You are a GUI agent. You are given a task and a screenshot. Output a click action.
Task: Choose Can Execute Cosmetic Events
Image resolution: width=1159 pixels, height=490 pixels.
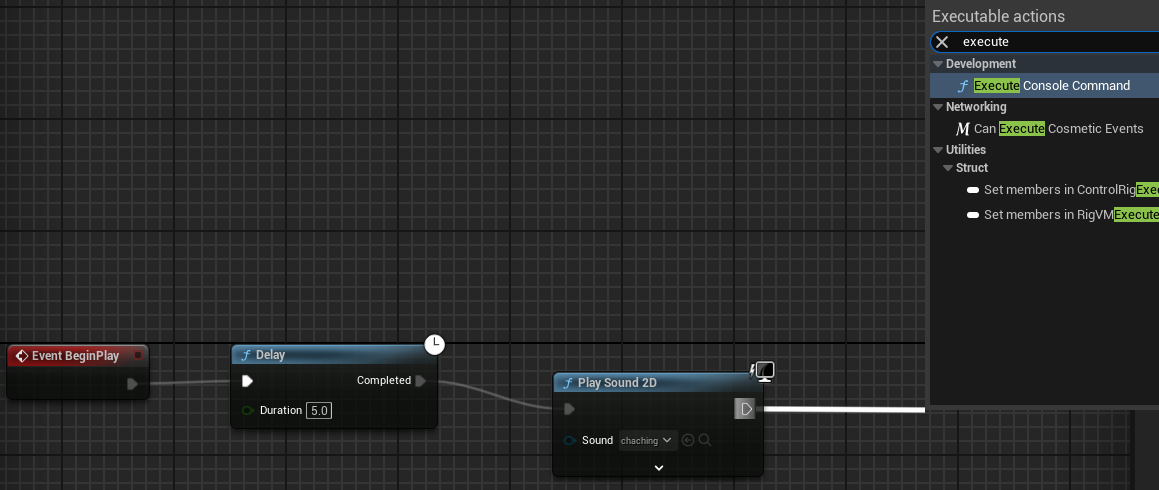point(1058,129)
